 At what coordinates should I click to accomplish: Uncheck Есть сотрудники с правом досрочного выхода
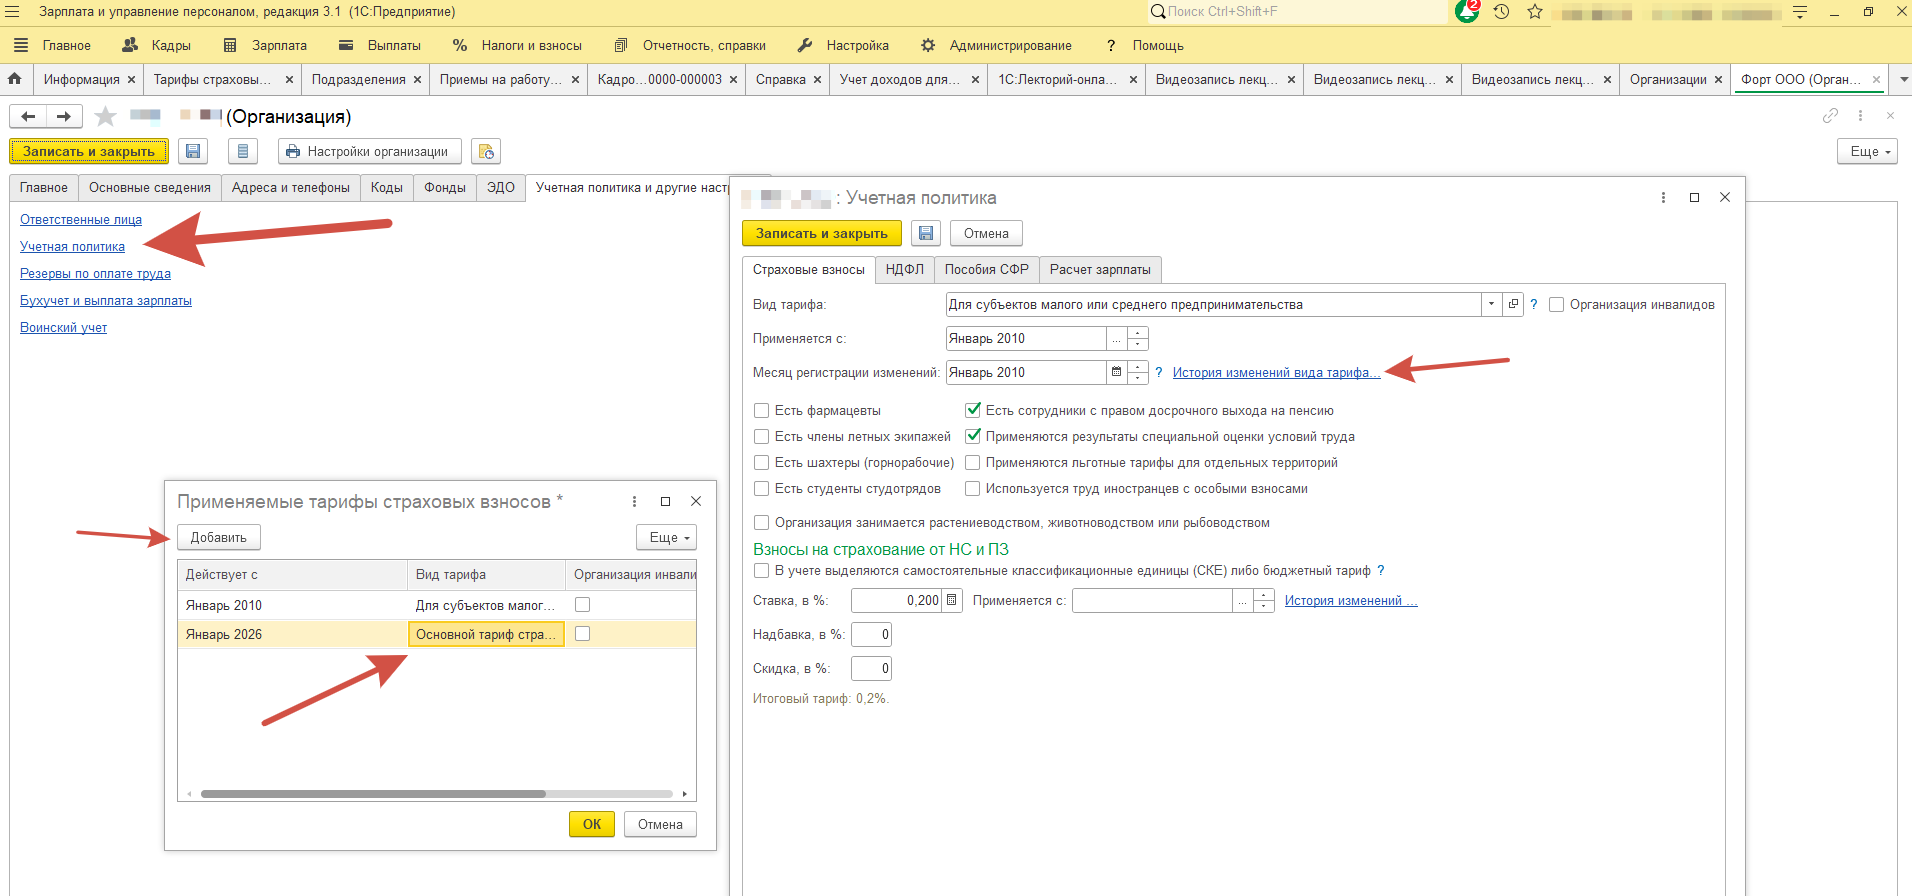[972, 410]
